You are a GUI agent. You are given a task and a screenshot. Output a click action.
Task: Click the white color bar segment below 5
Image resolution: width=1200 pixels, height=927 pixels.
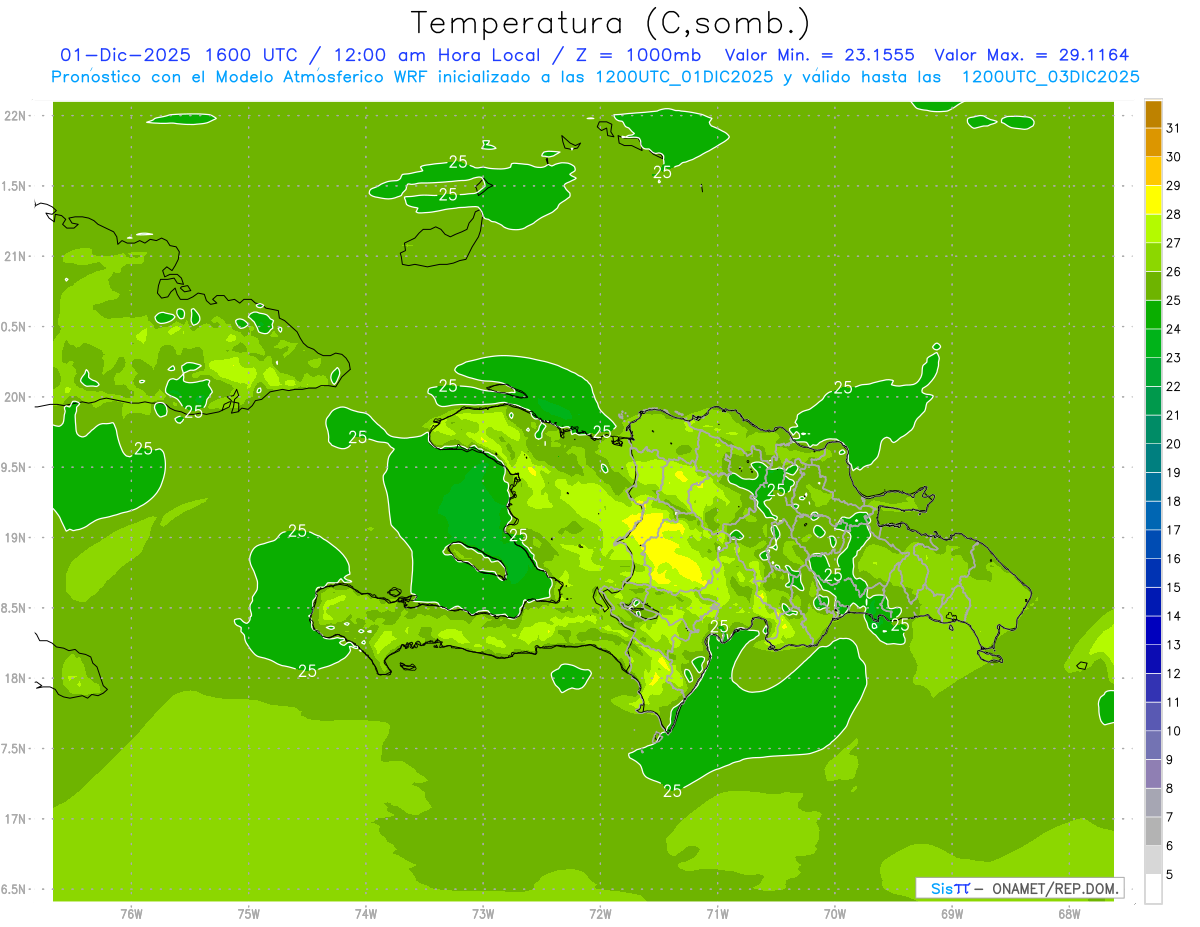click(x=1153, y=889)
